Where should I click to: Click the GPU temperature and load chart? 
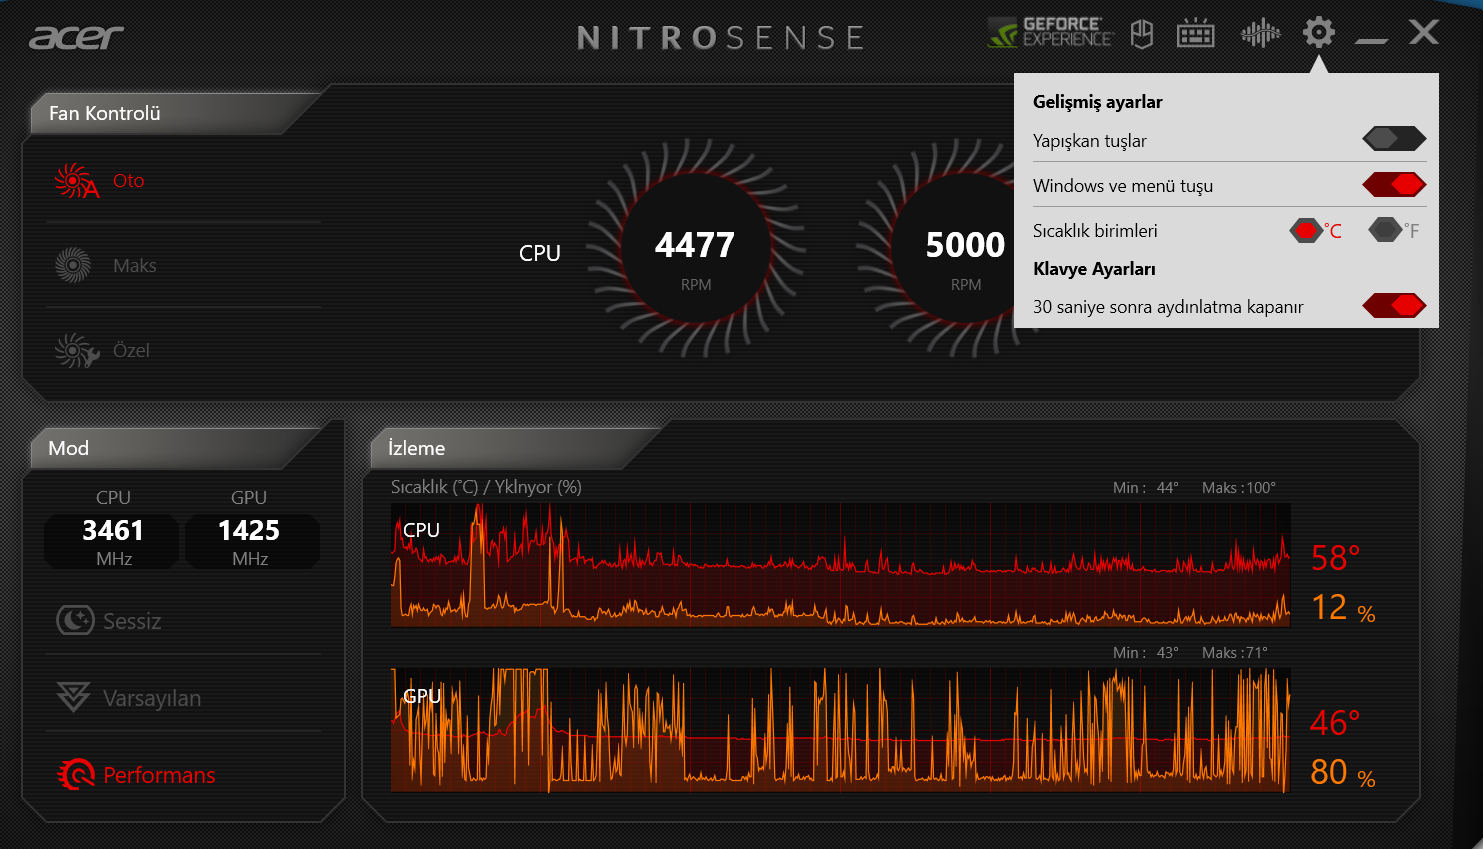click(x=840, y=730)
